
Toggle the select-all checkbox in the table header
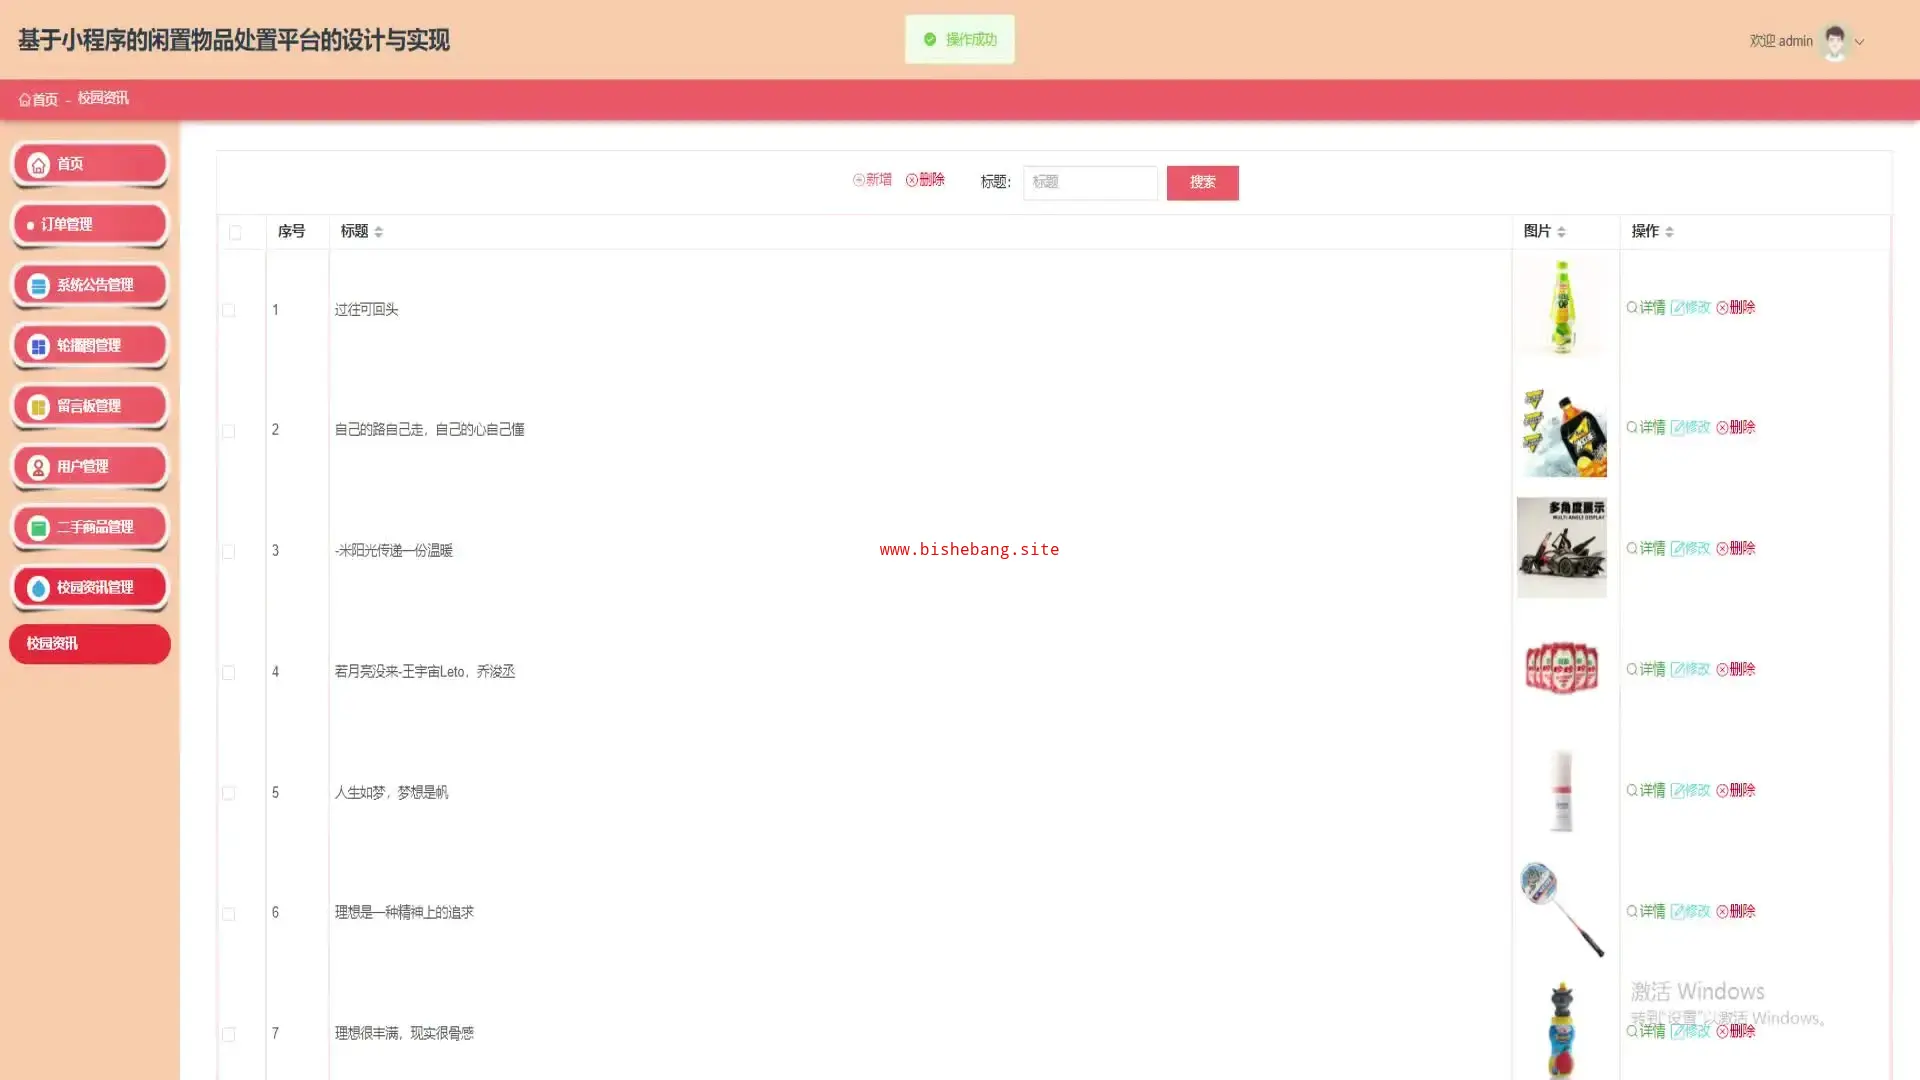(x=235, y=232)
